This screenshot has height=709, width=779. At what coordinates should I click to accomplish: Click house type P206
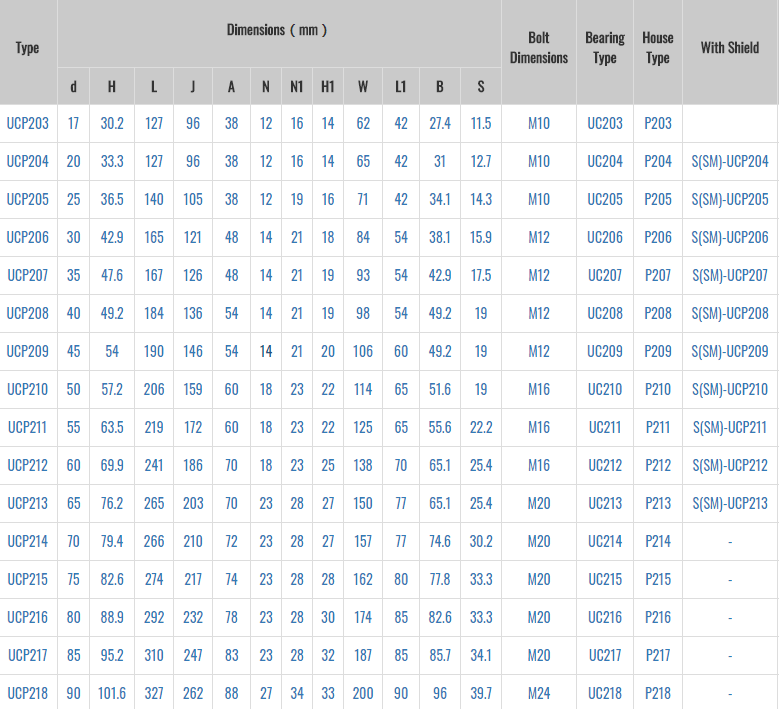point(657,237)
